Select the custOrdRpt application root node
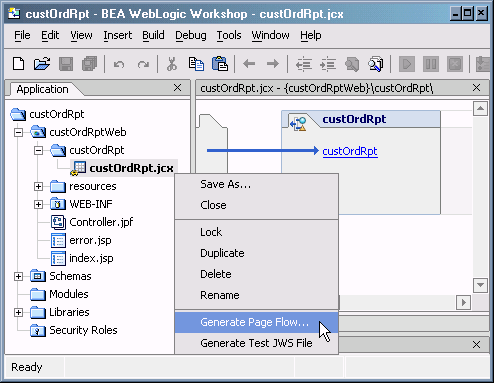Screen dimensions: 494x383 (57, 114)
